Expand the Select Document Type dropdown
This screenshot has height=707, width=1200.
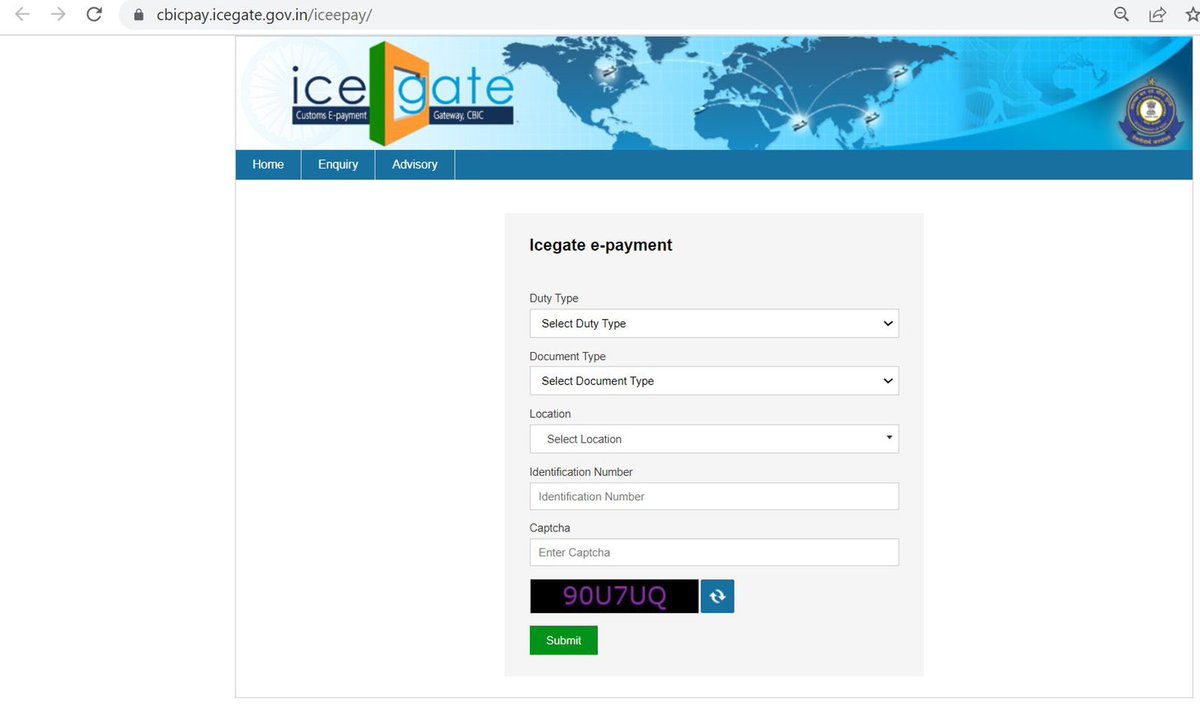click(x=714, y=381)
